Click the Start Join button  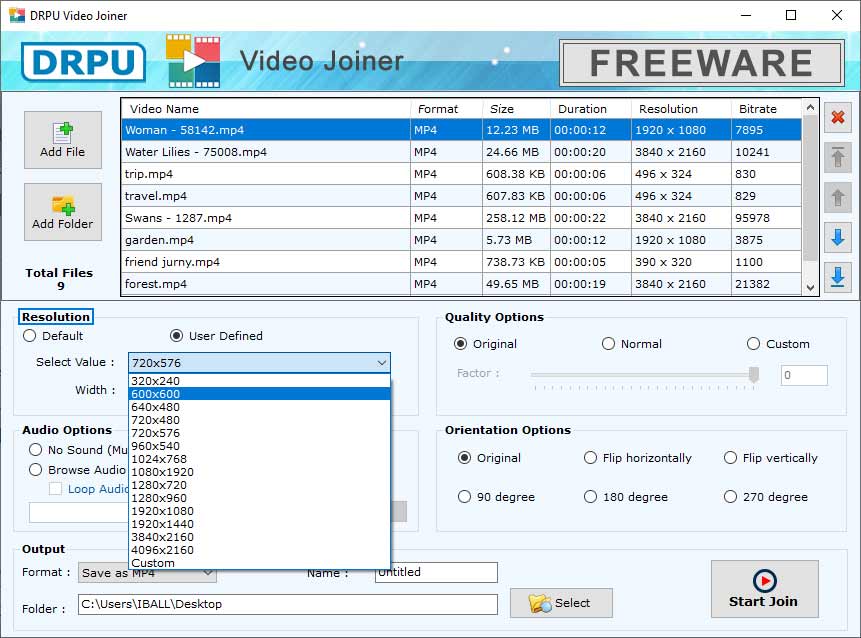point(764,589)
